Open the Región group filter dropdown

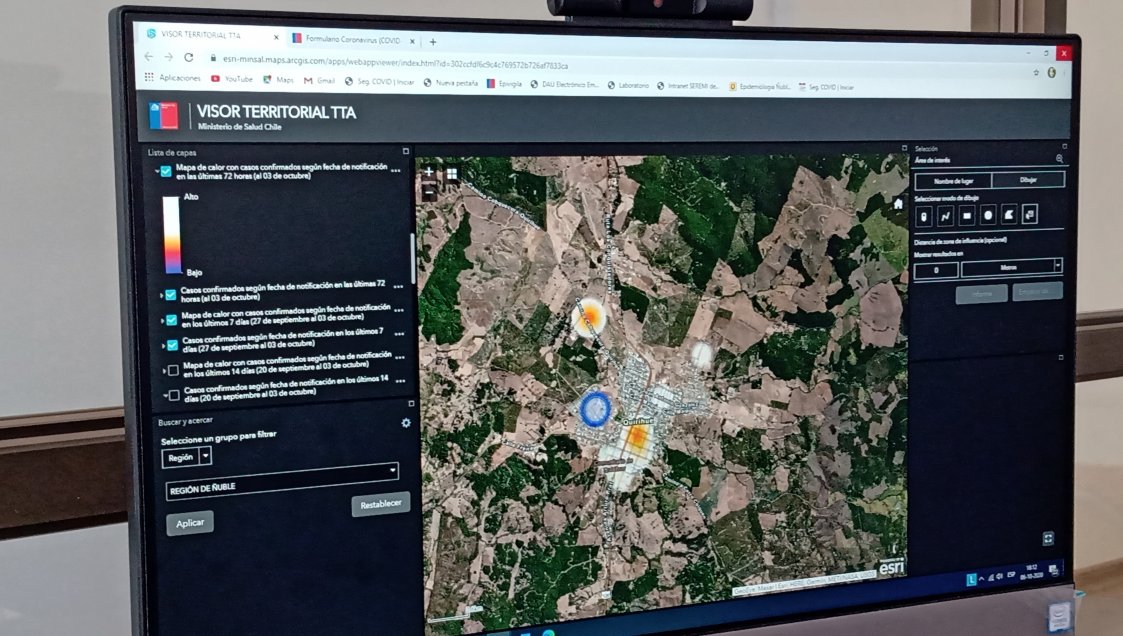pos(205,456)
